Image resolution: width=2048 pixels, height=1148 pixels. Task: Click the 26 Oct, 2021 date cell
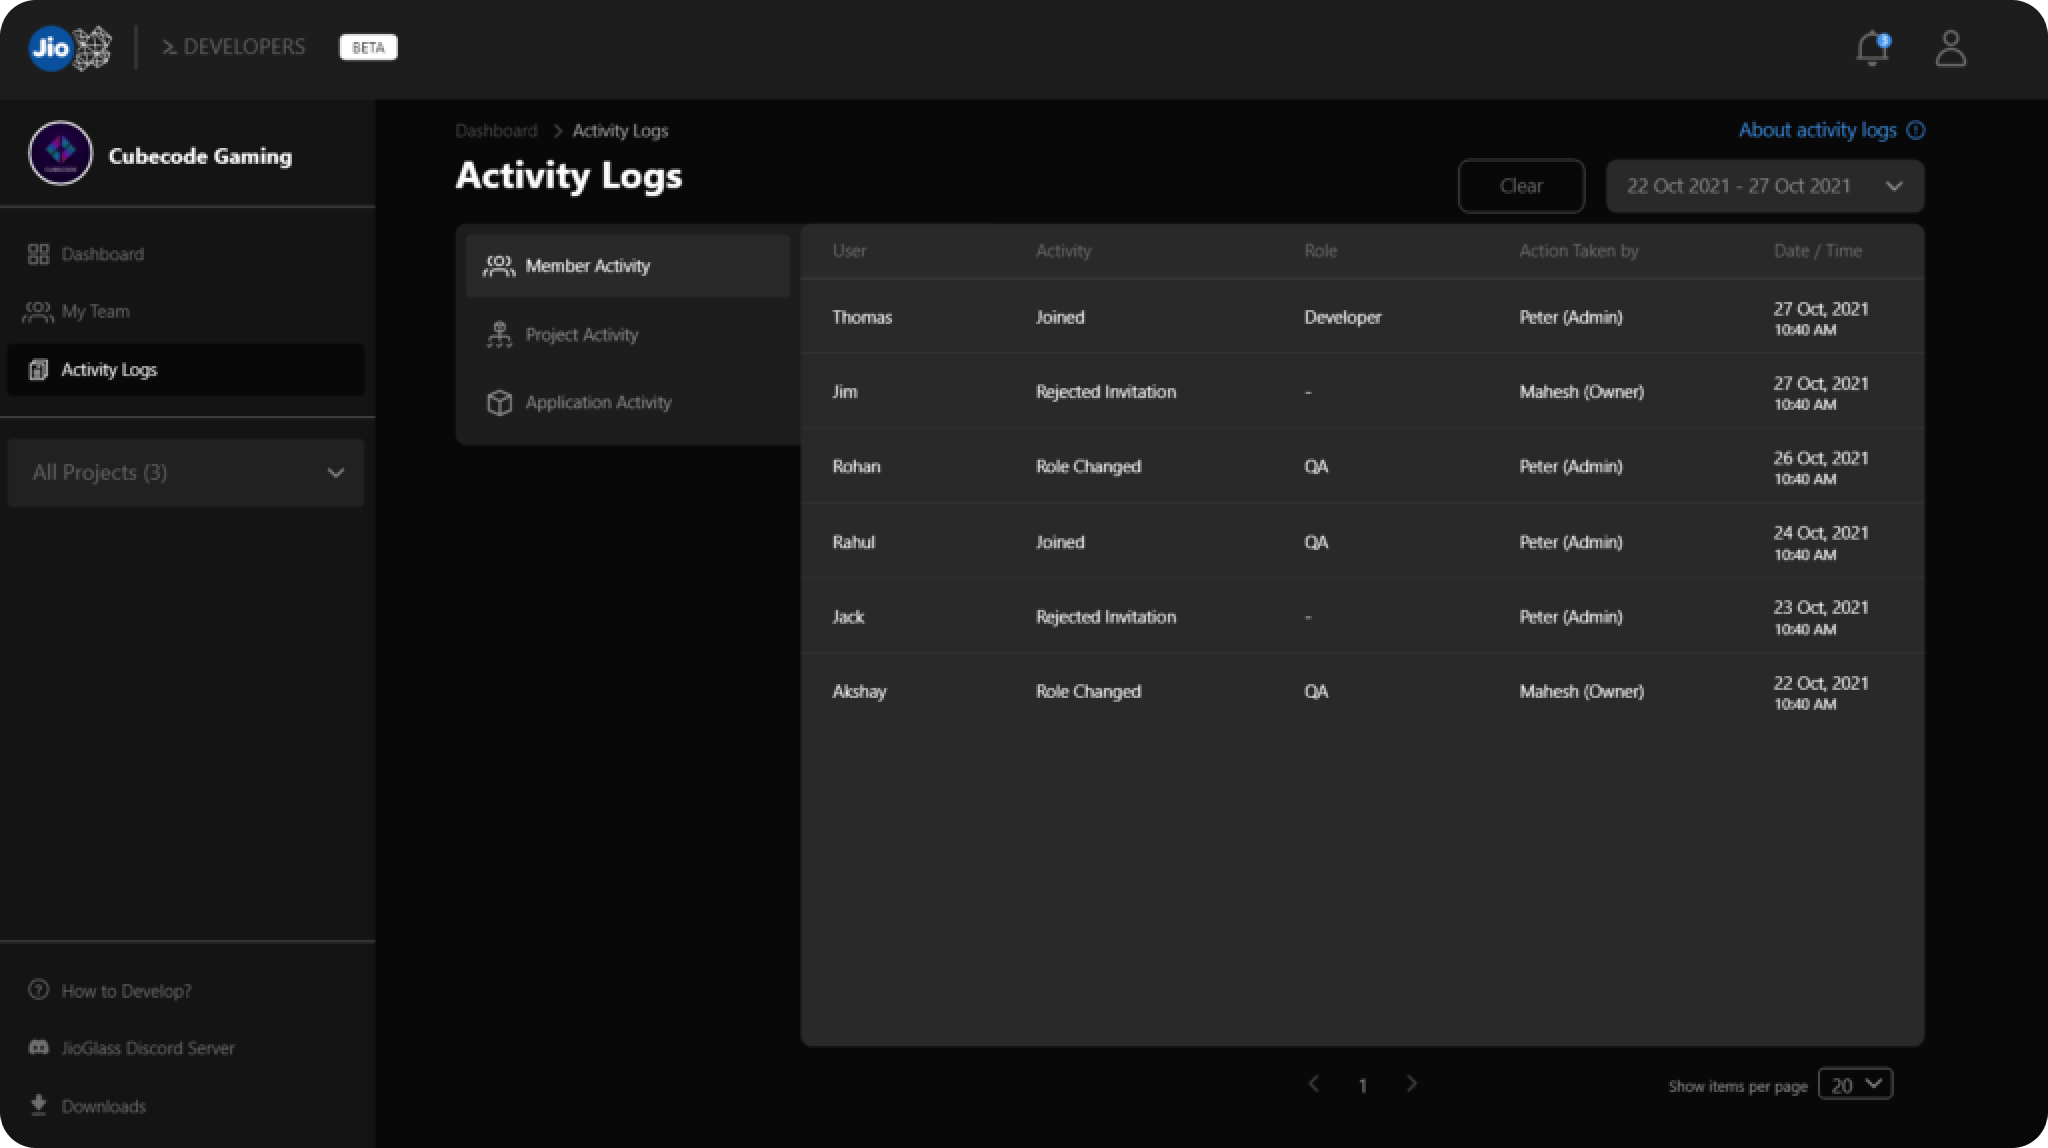click(x=1820, y=467)
